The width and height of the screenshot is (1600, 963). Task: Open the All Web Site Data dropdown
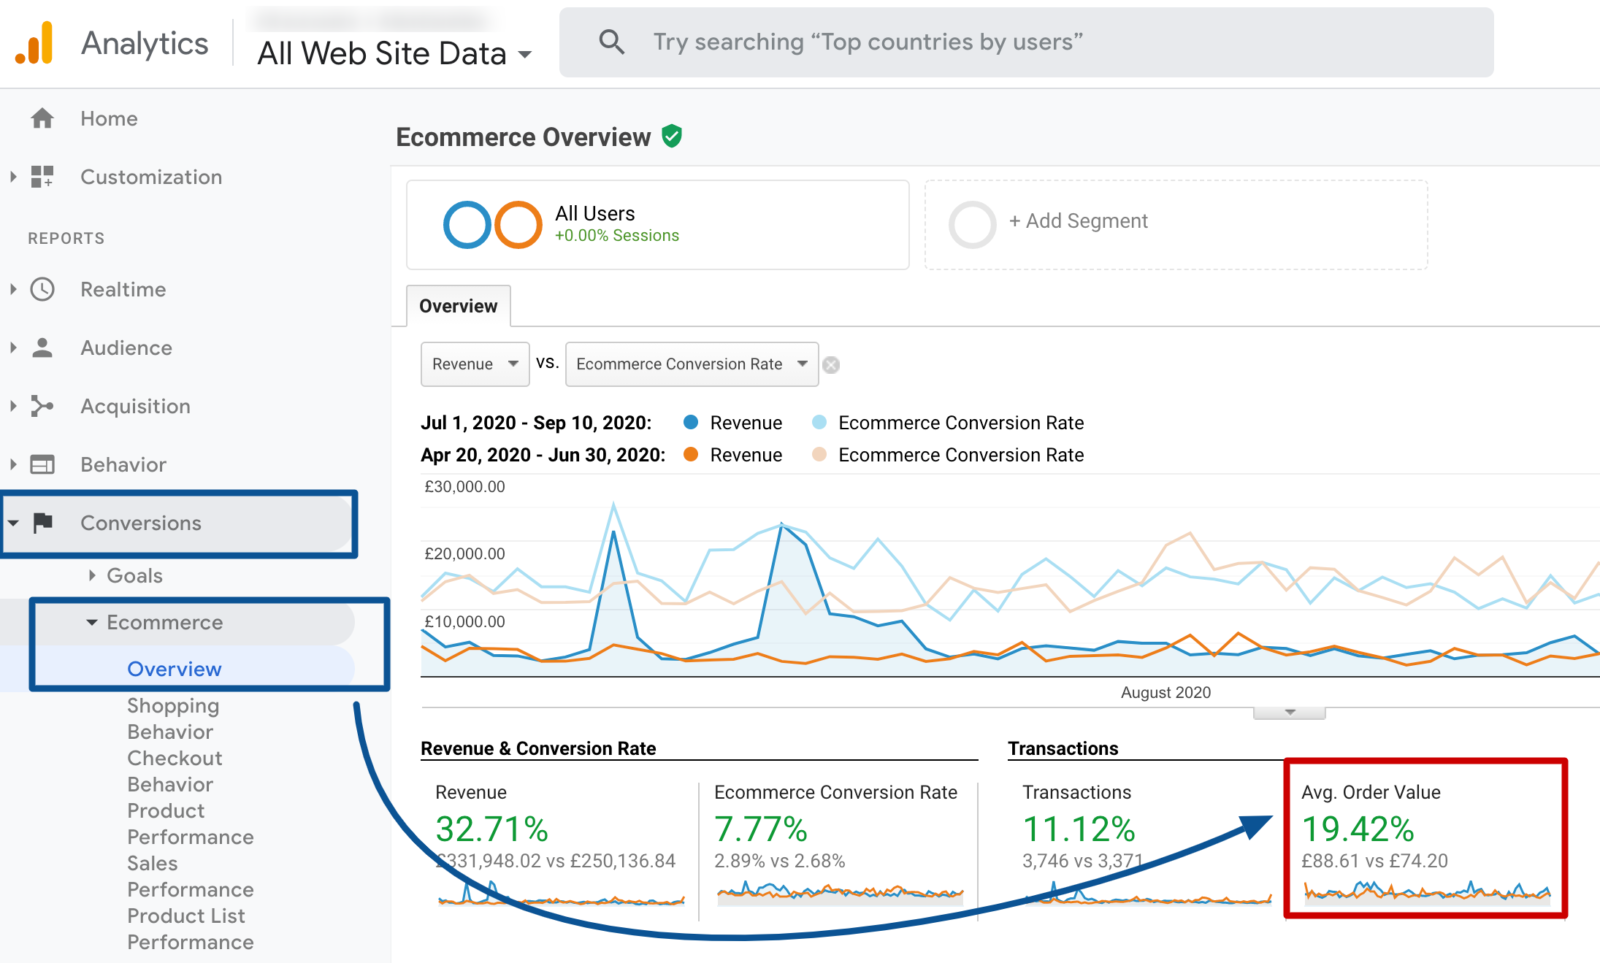(394, 53)
